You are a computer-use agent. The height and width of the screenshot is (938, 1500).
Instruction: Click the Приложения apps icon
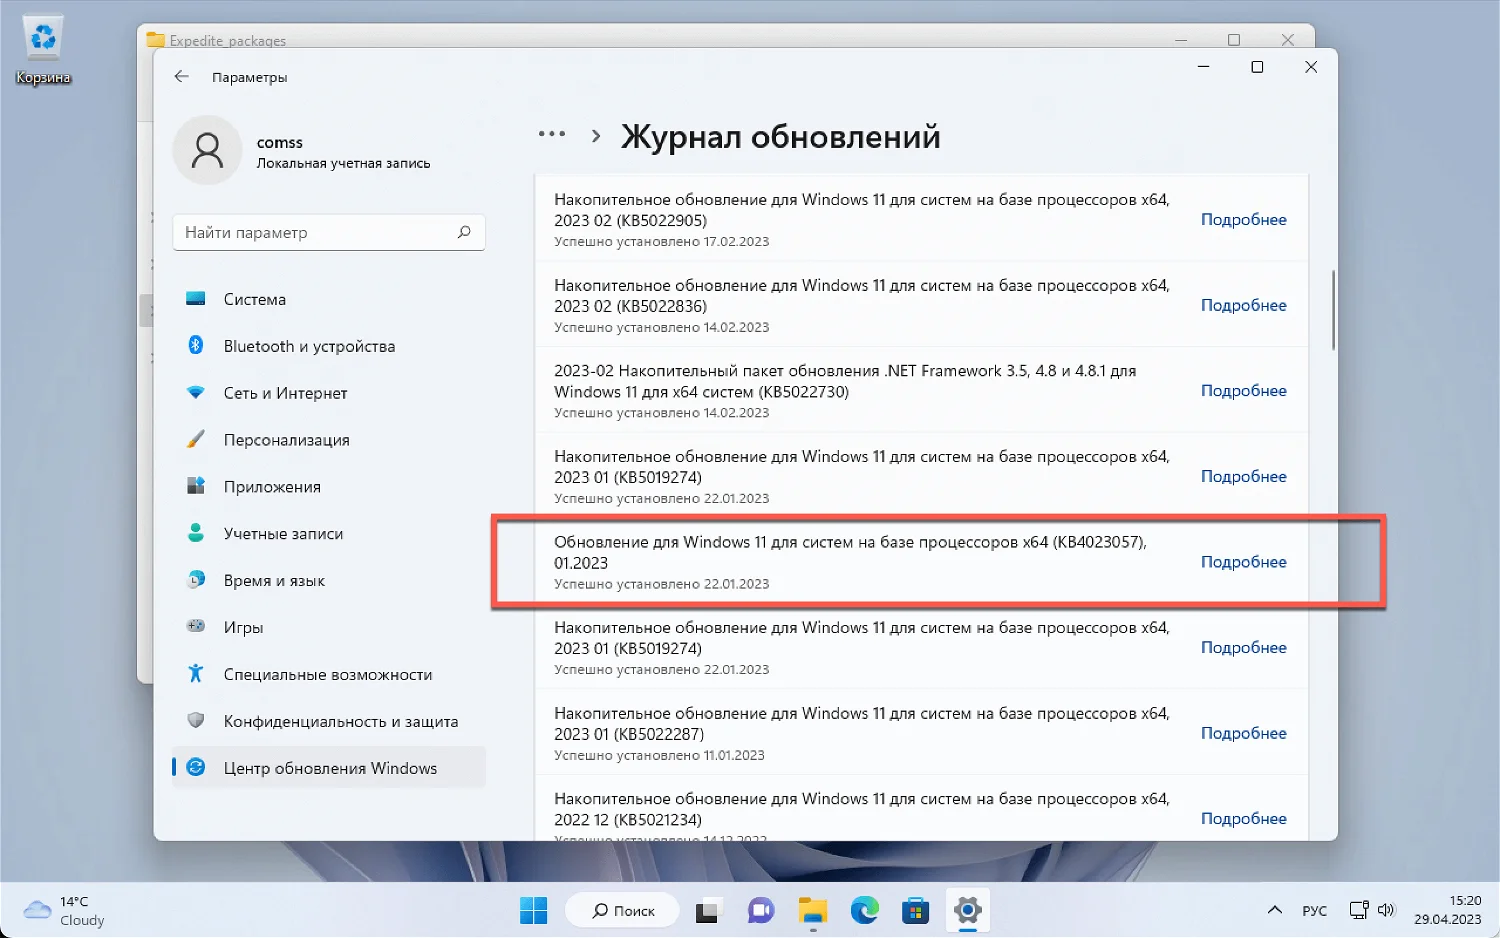point(196,486)
